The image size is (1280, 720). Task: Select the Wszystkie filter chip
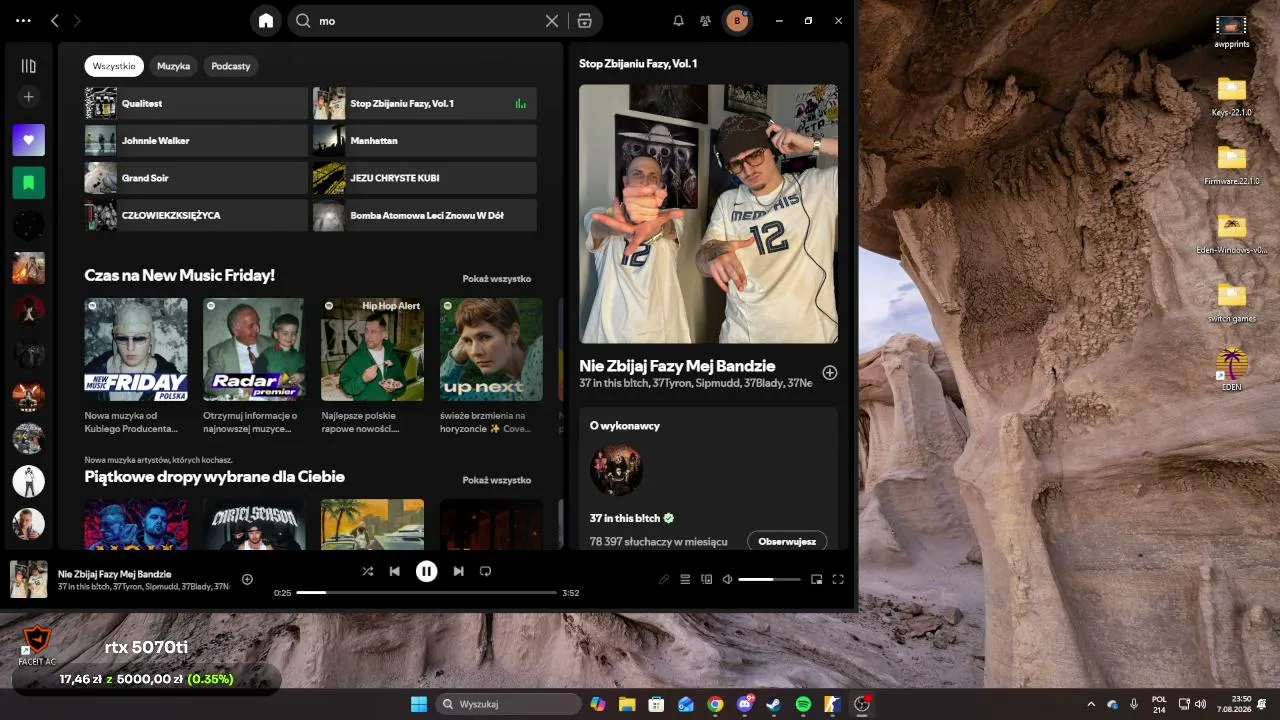(114, 66)
